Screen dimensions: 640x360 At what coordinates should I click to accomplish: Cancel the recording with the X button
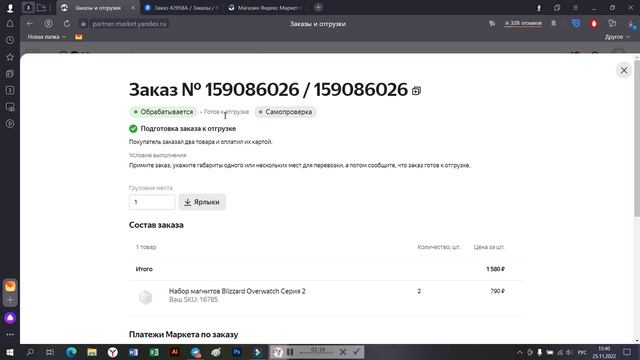tap(343, 352)
